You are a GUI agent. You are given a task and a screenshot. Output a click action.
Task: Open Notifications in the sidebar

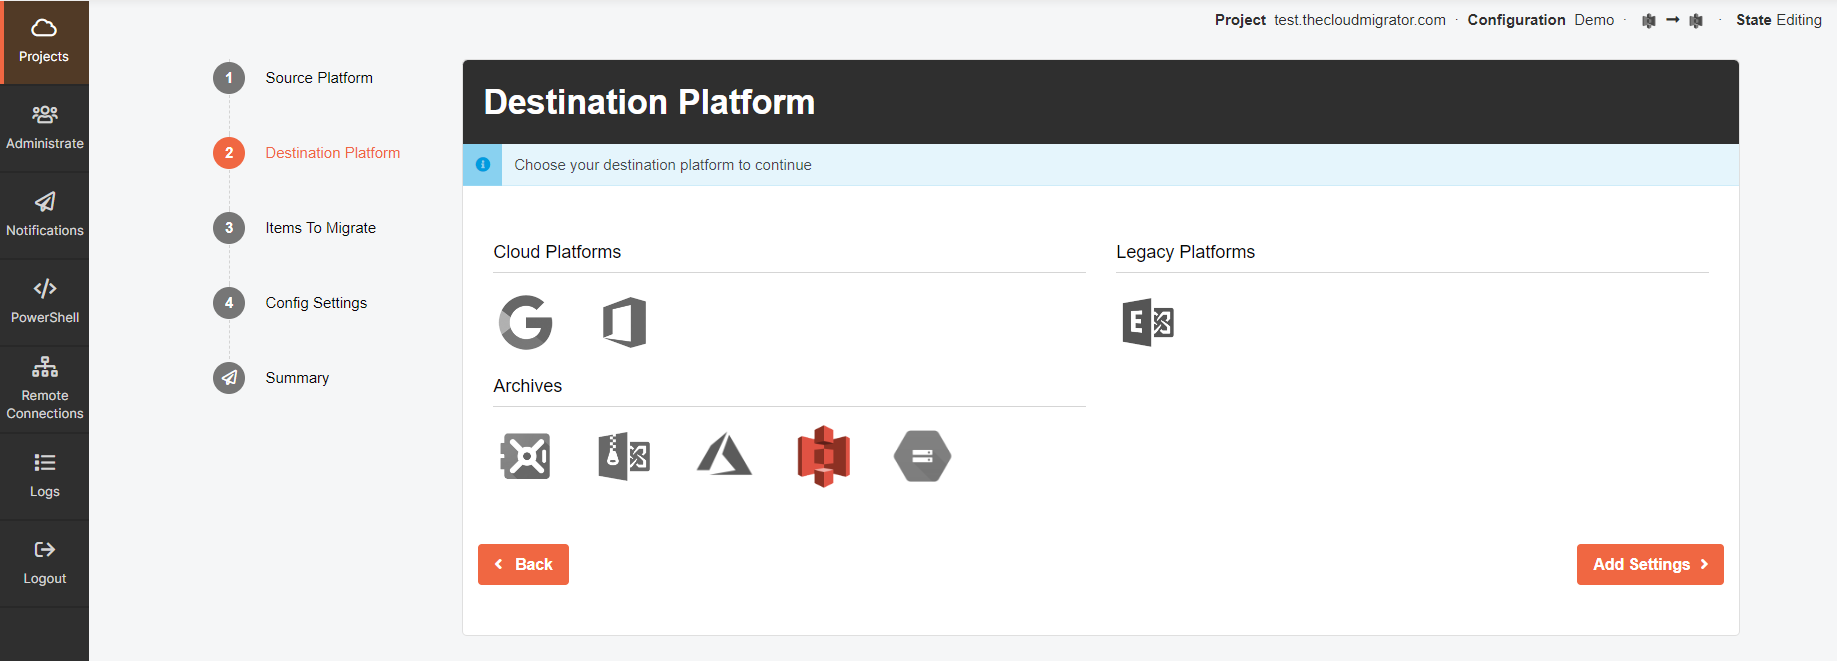pyautogui.click(x=44, y=216)
